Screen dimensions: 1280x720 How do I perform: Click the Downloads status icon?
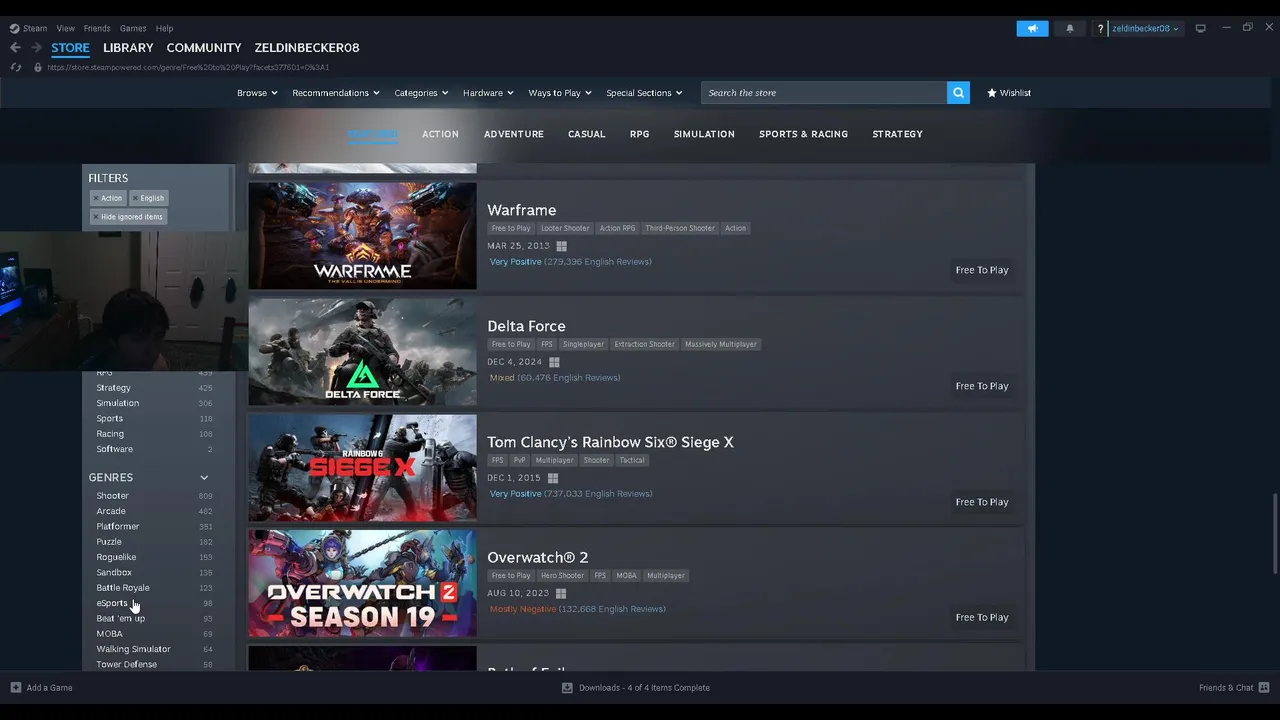pyautogui.click(x=567, y=687)
